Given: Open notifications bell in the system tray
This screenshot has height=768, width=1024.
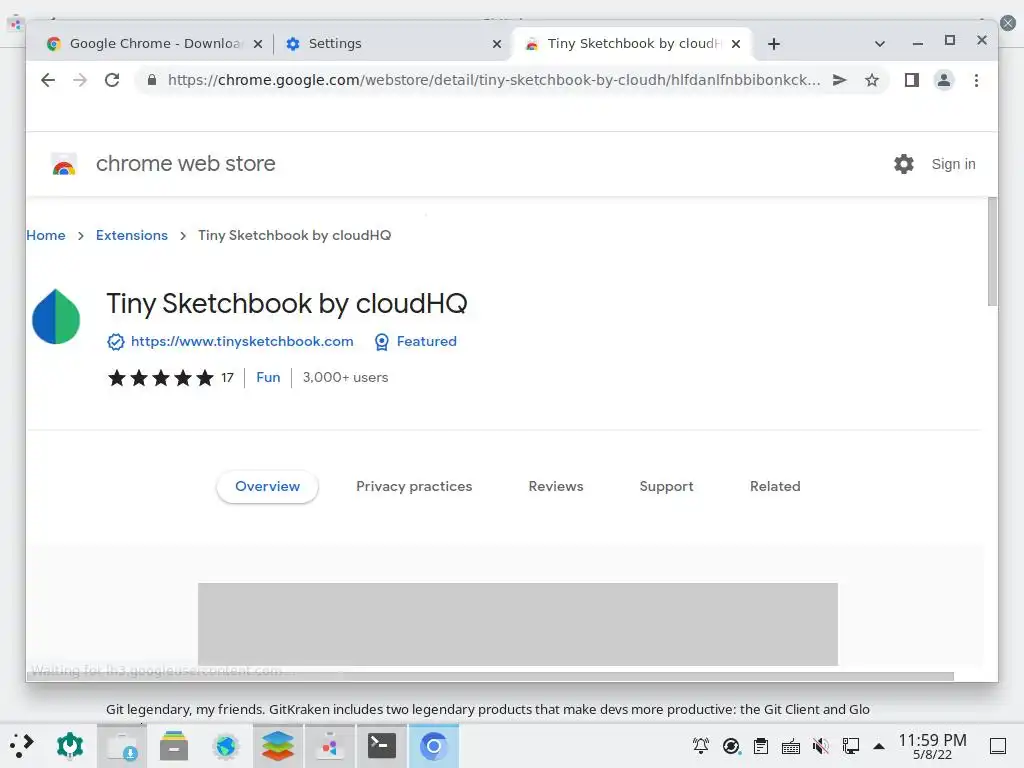Looking at the screenshot, I should (x=701, y=746).
